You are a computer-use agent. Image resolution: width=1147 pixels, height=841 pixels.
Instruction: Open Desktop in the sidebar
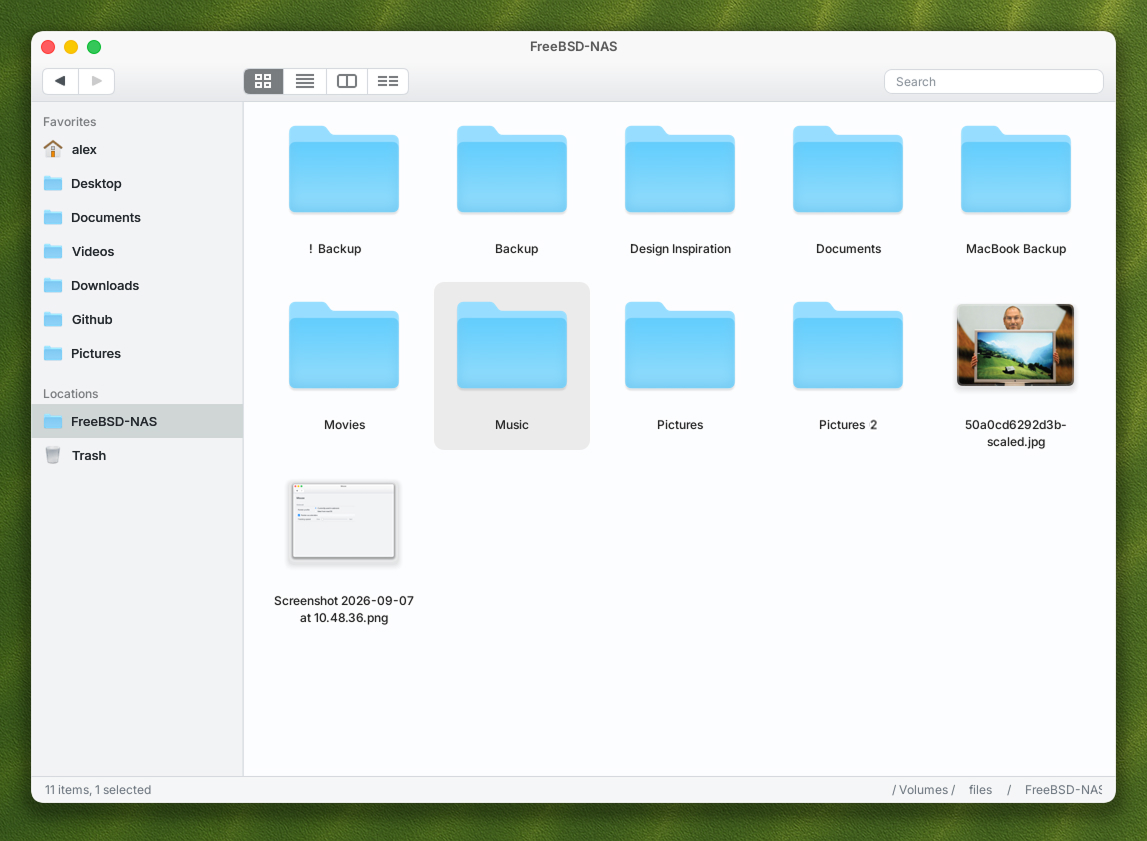tap(137, 184)
